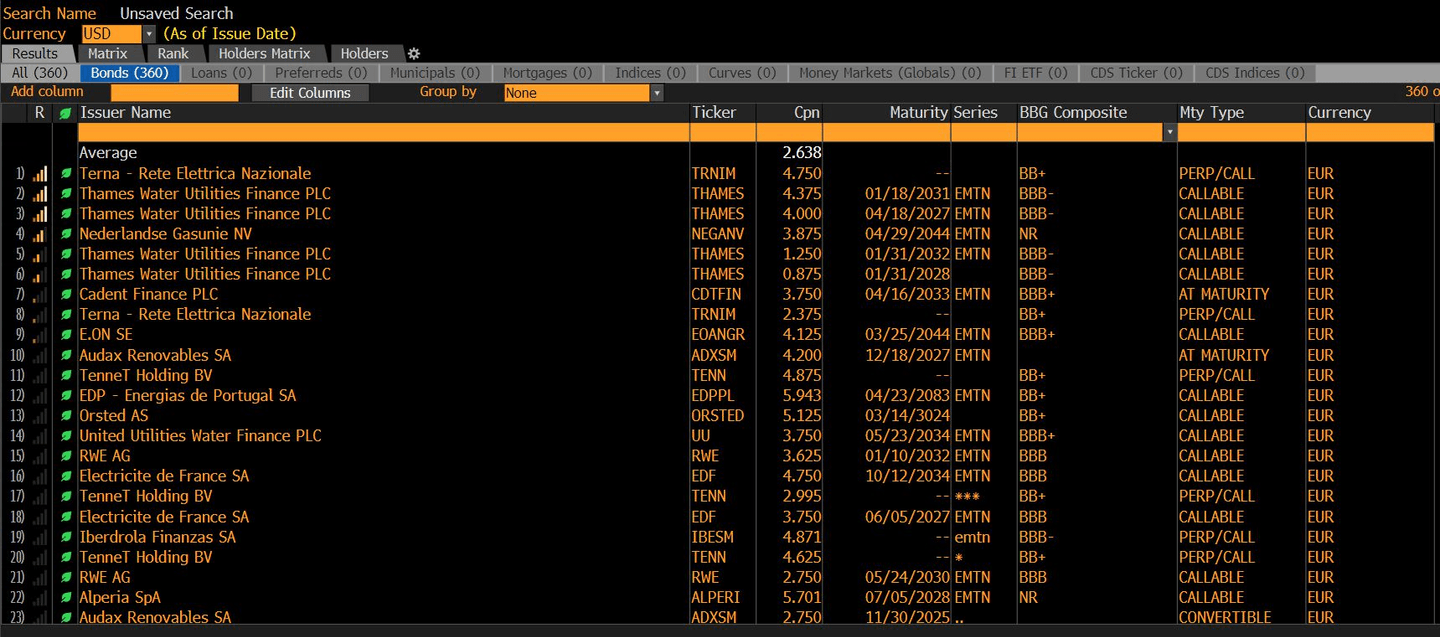Switch to the Holders Matrix tab
The image size is (1440, 637).
pyautogui.click(x=264, y=54)
